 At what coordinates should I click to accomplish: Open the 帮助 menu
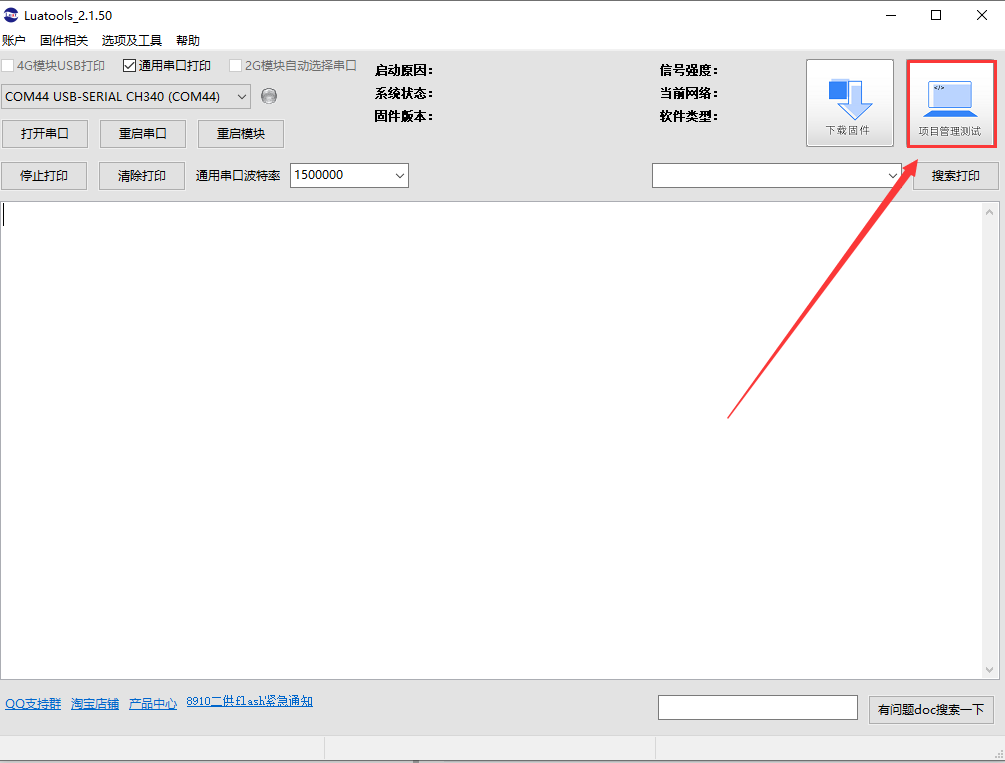click(x=188, y=40)
